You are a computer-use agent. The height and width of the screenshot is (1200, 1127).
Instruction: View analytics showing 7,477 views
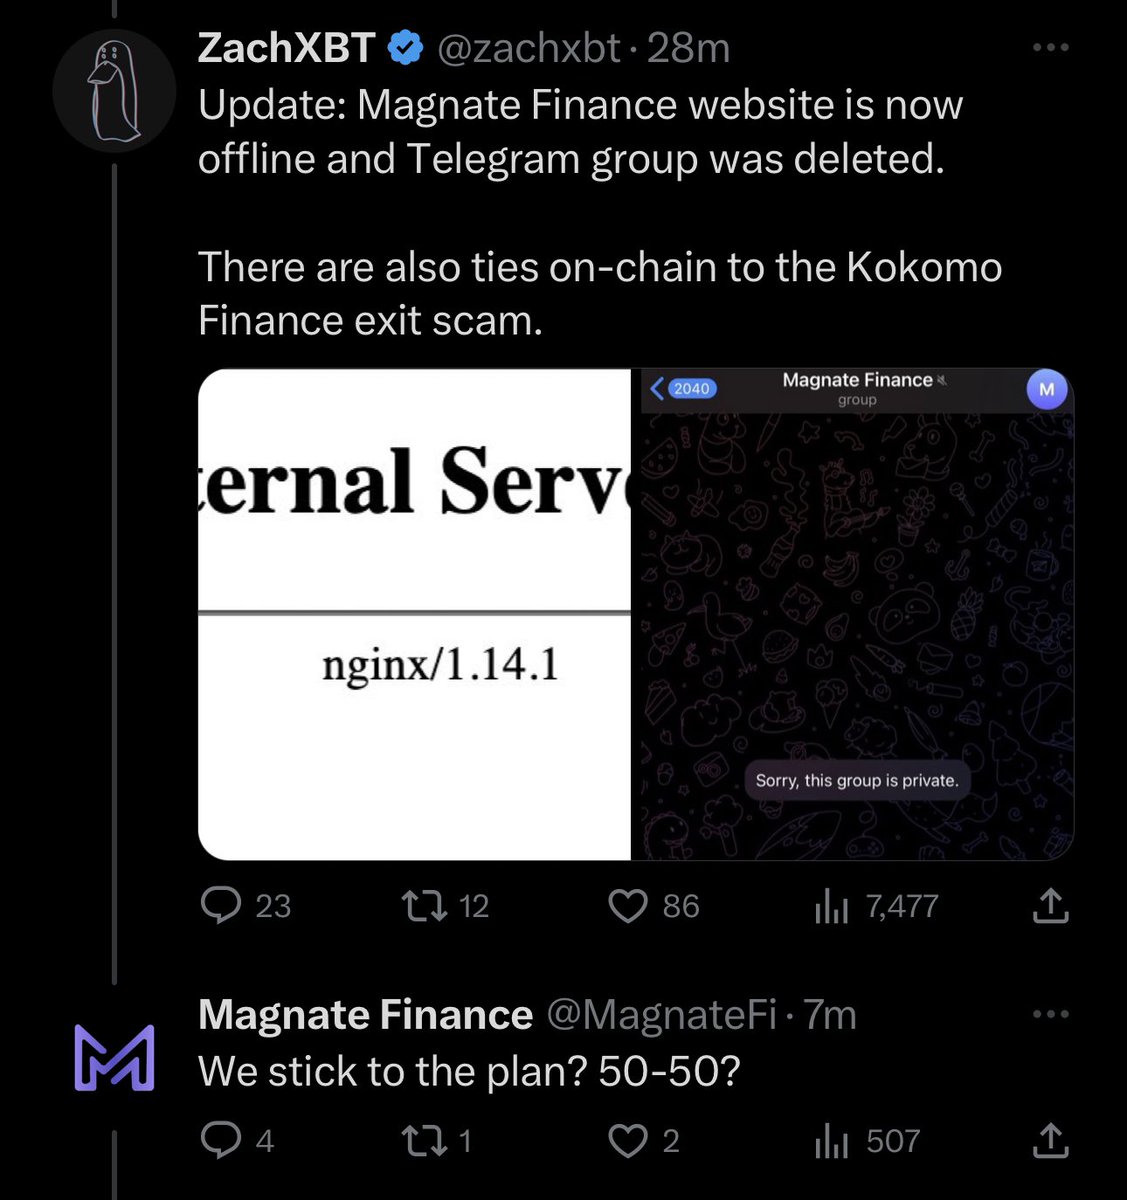[876, 906]
